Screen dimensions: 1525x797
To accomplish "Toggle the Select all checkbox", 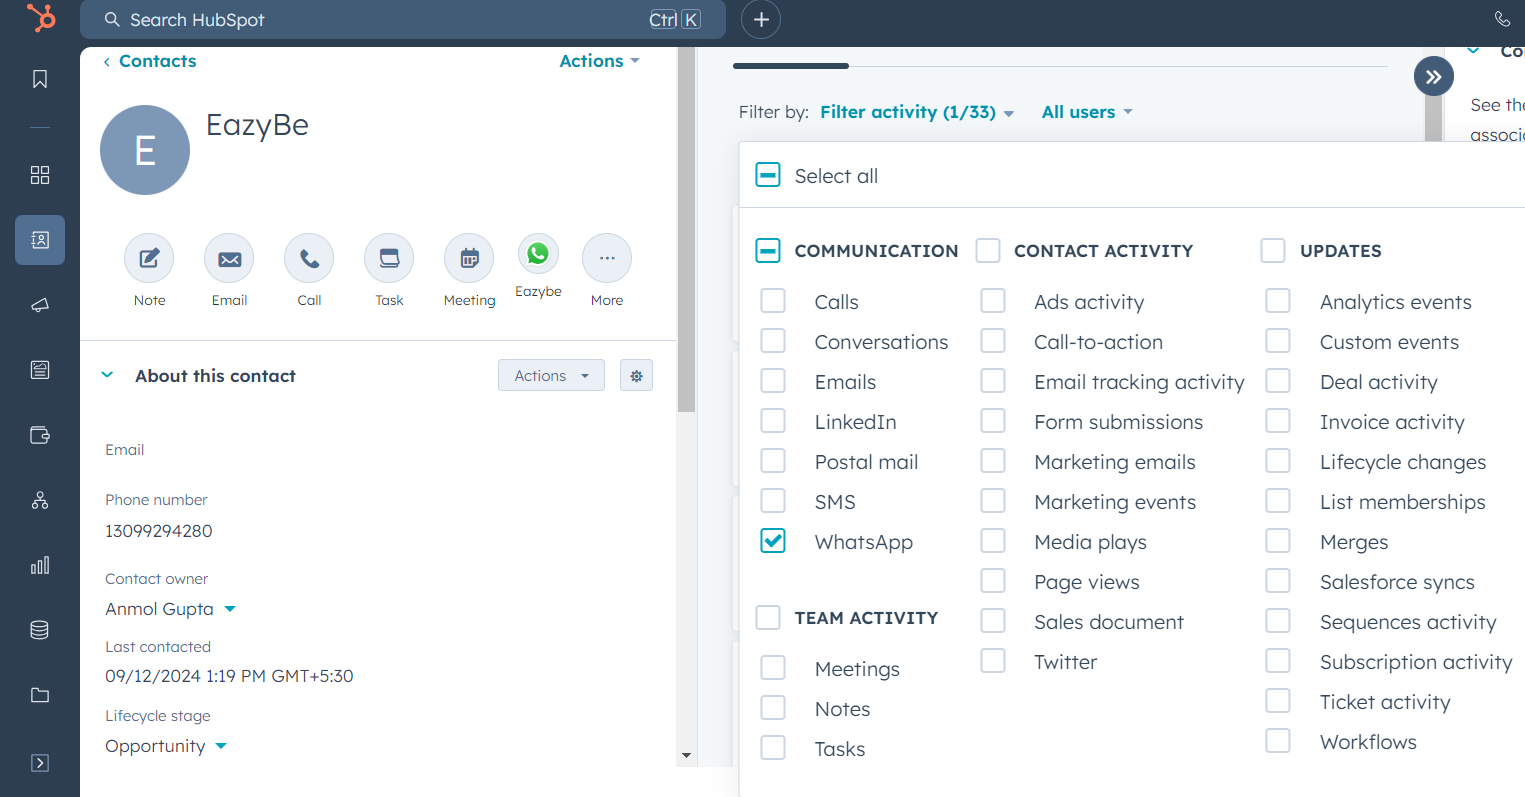I will [768, 176].
